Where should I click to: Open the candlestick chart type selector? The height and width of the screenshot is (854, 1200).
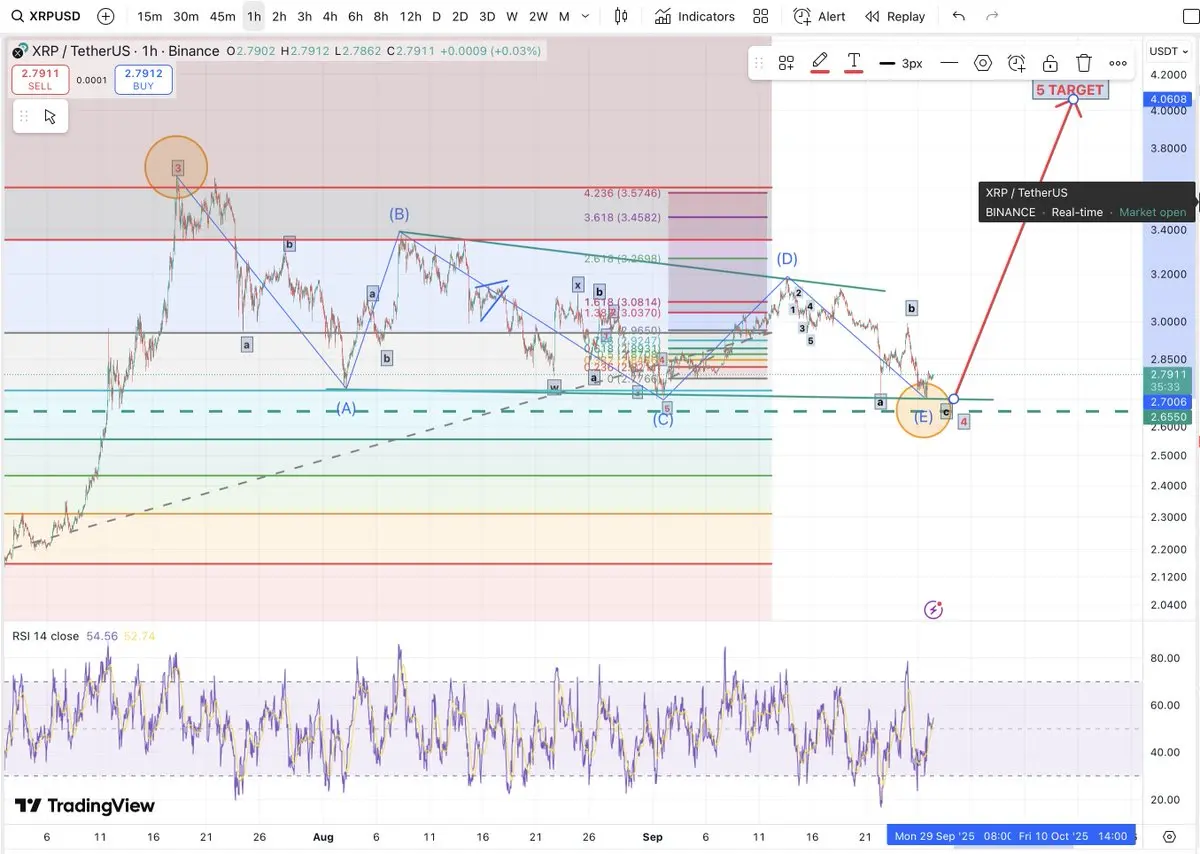pos(621,16)
